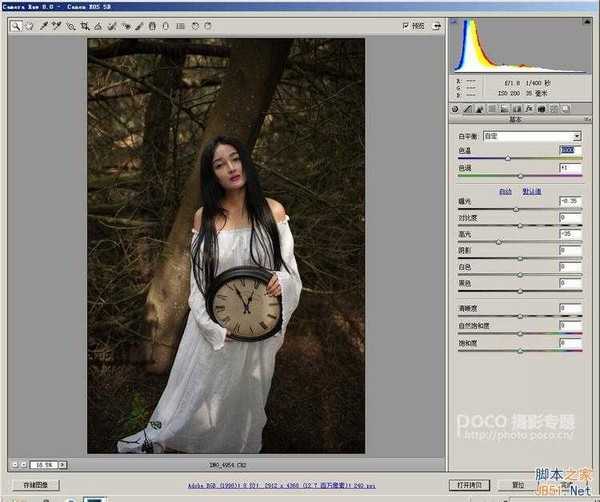
Task: Toggle the 预览 (Preview) checkbox
Action: click(405, 25)
